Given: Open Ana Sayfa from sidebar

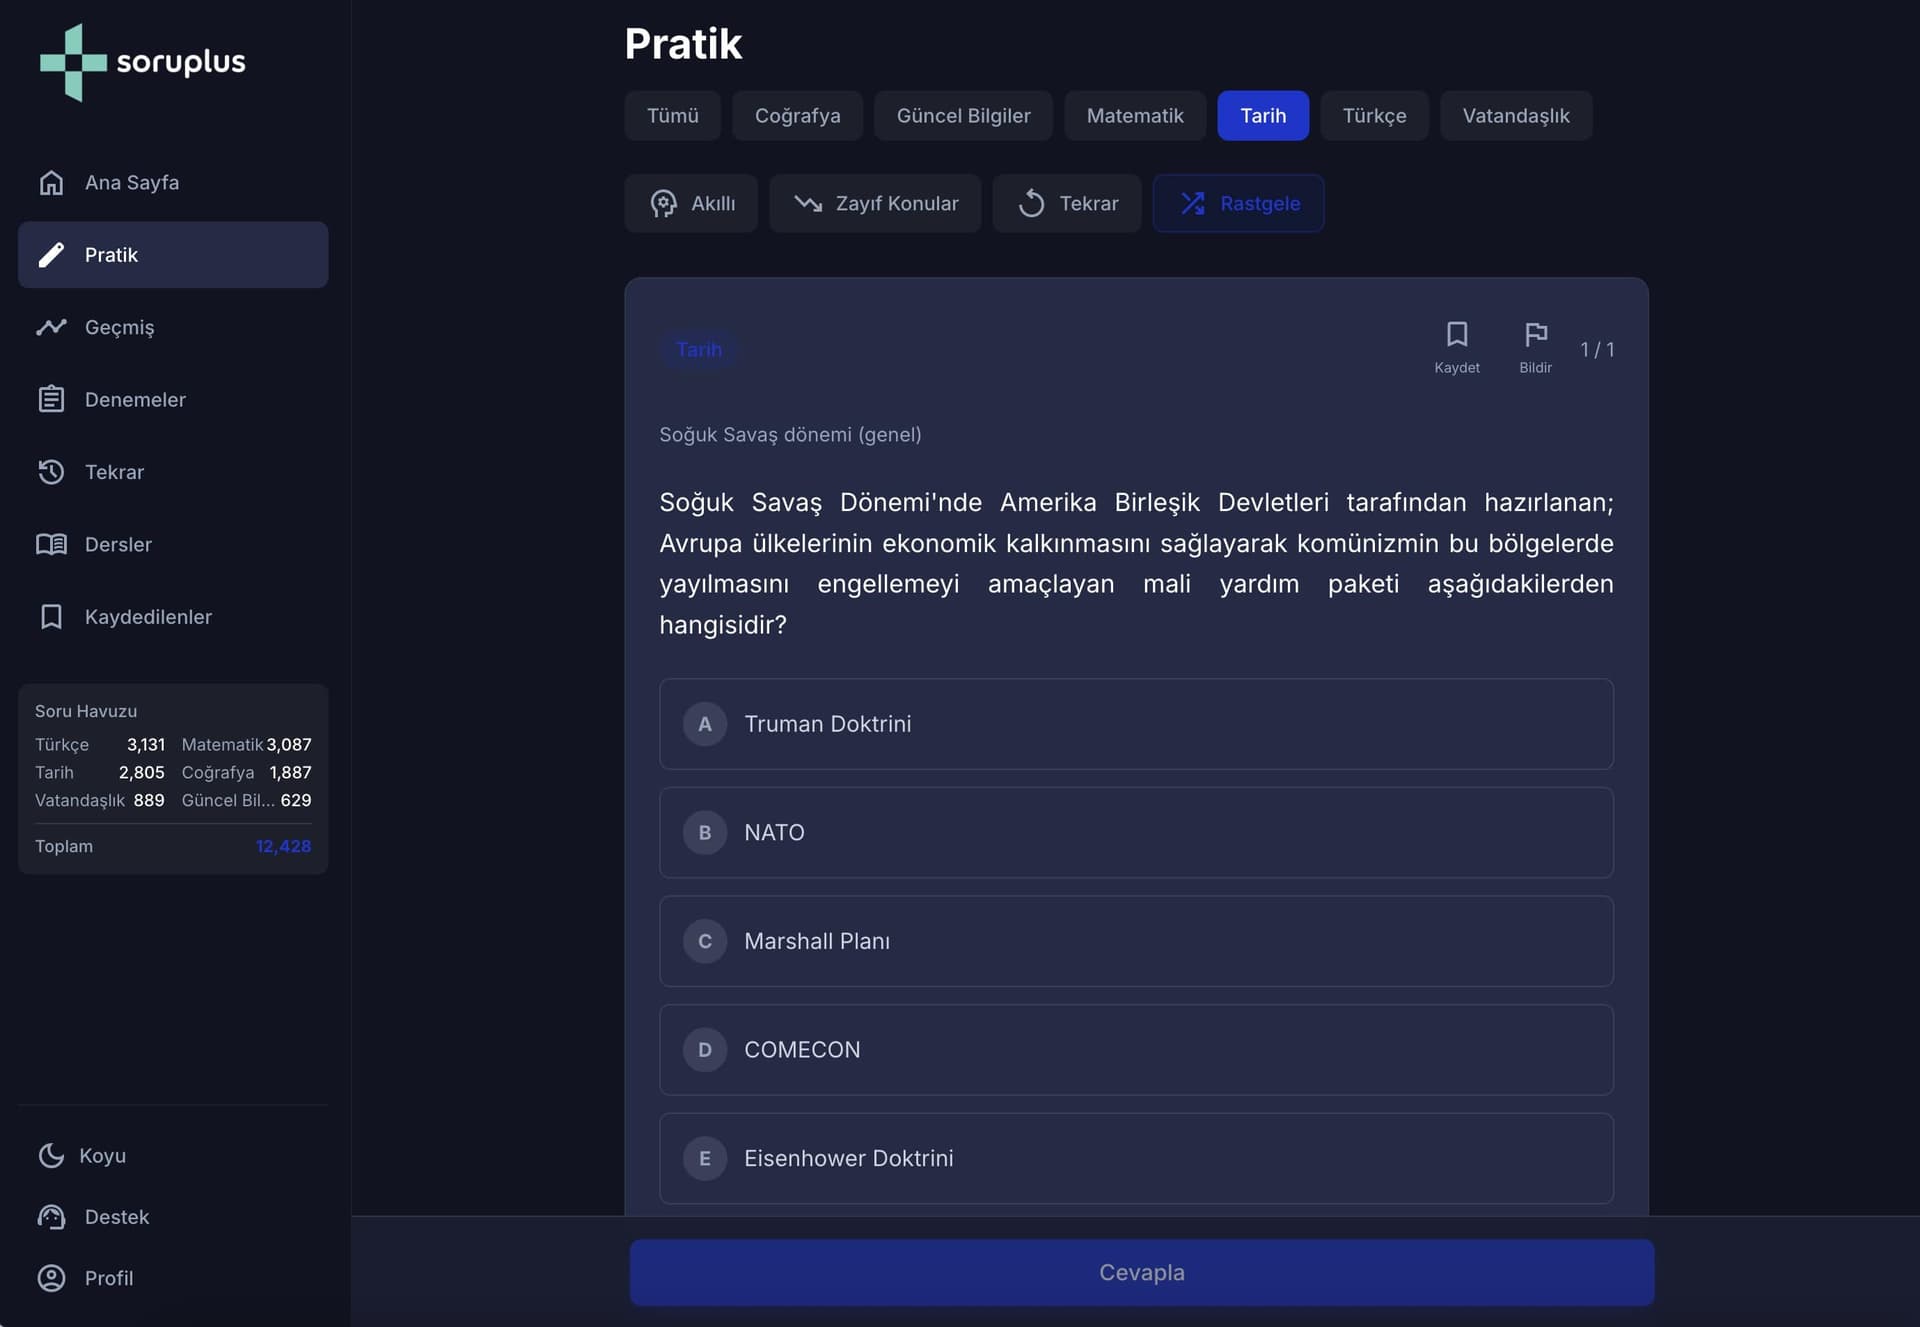Looking at the screenshot, I should [131, 183].
